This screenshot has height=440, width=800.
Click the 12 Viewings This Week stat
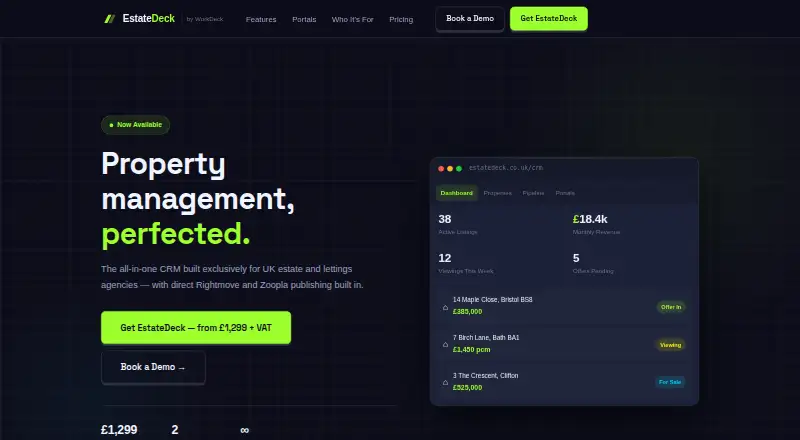click(466, 263)
